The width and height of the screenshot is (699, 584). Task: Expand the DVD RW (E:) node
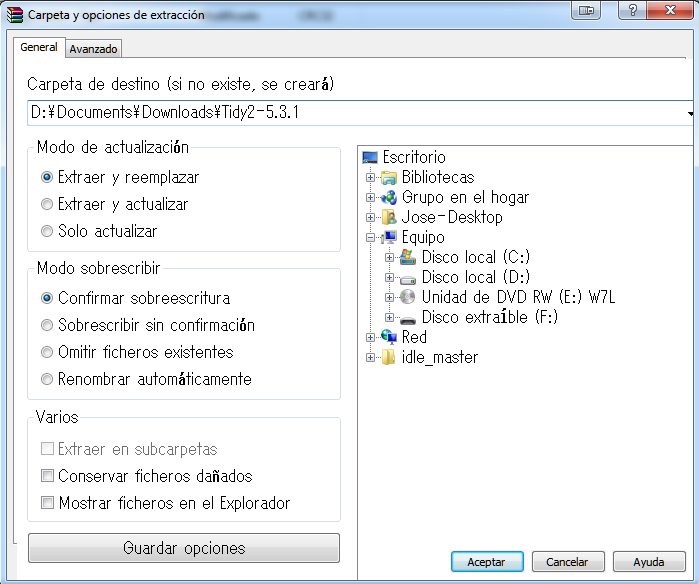point(389,297)
